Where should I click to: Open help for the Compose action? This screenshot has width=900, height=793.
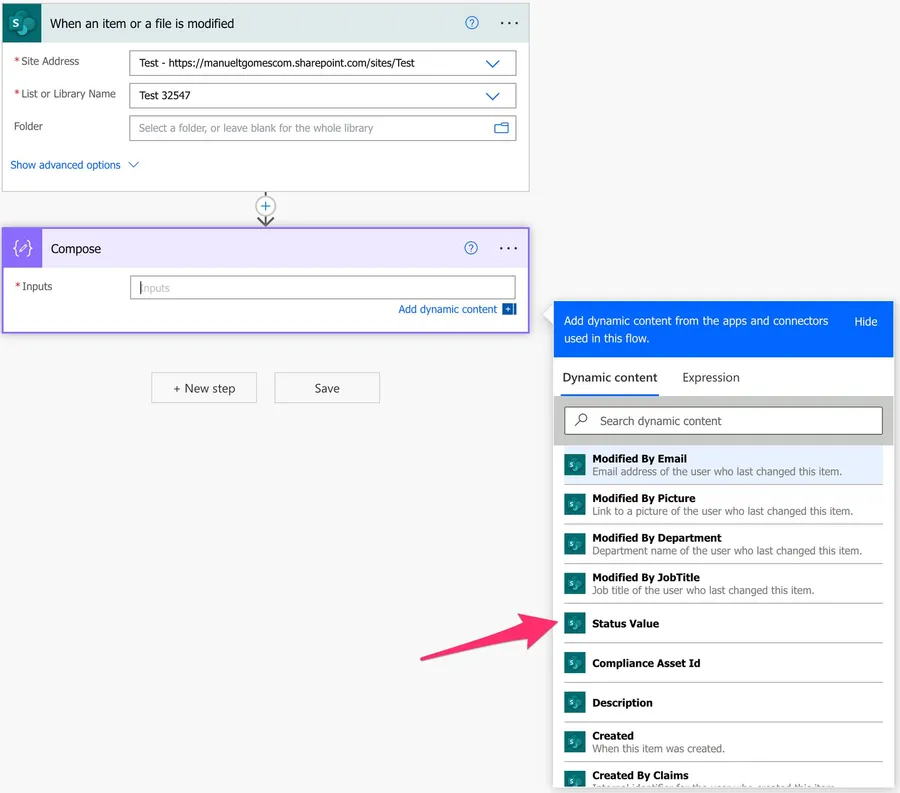tap(471, 249)
